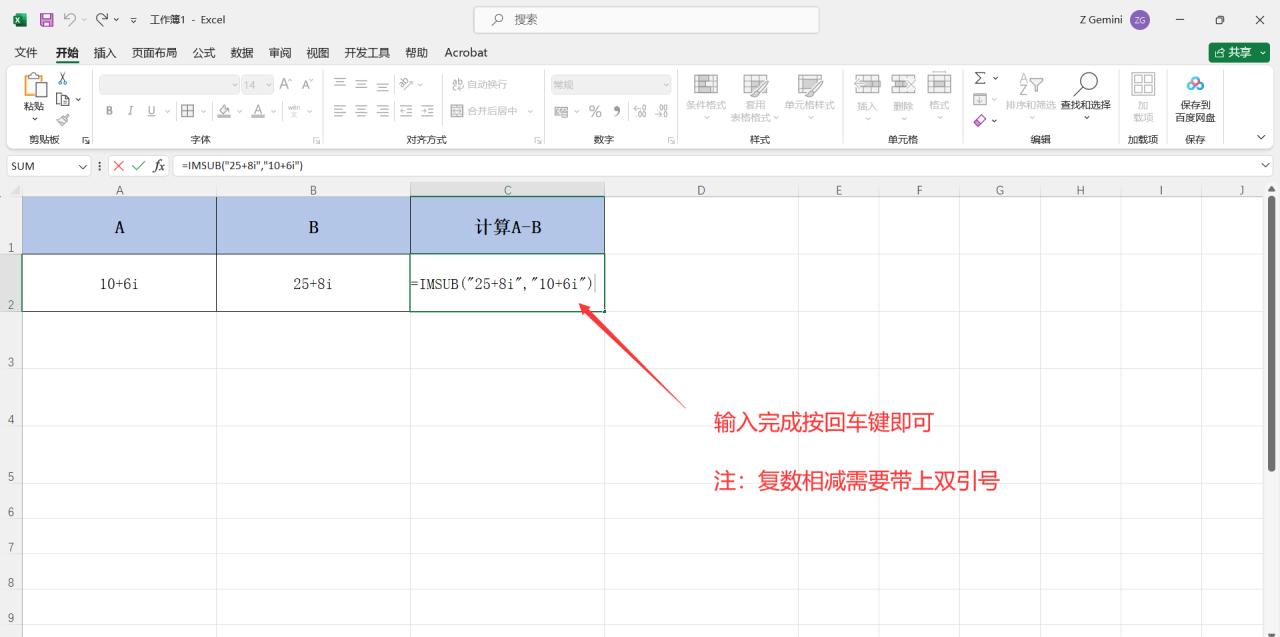Click the Percent style icon
1280x637 pixels.
click(595, 111)
